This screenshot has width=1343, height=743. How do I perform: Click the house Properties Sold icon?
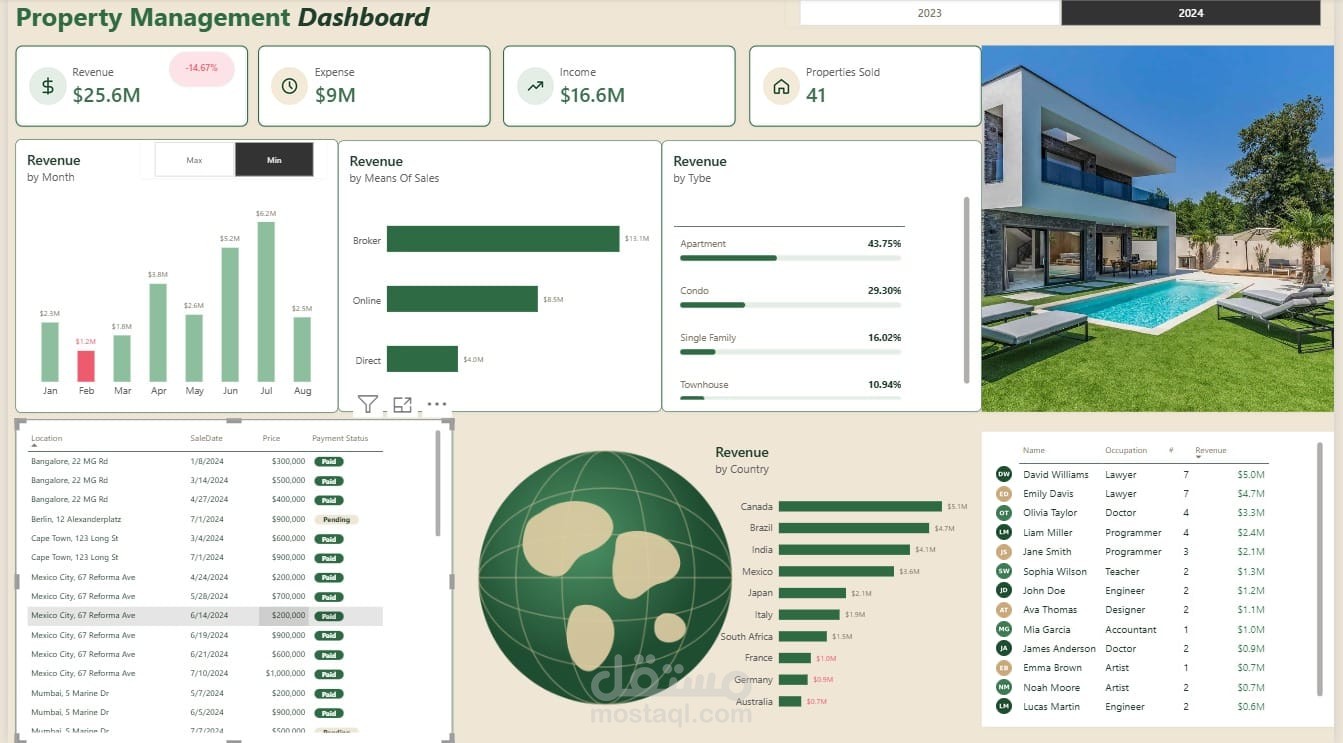(x=781, y=86)
